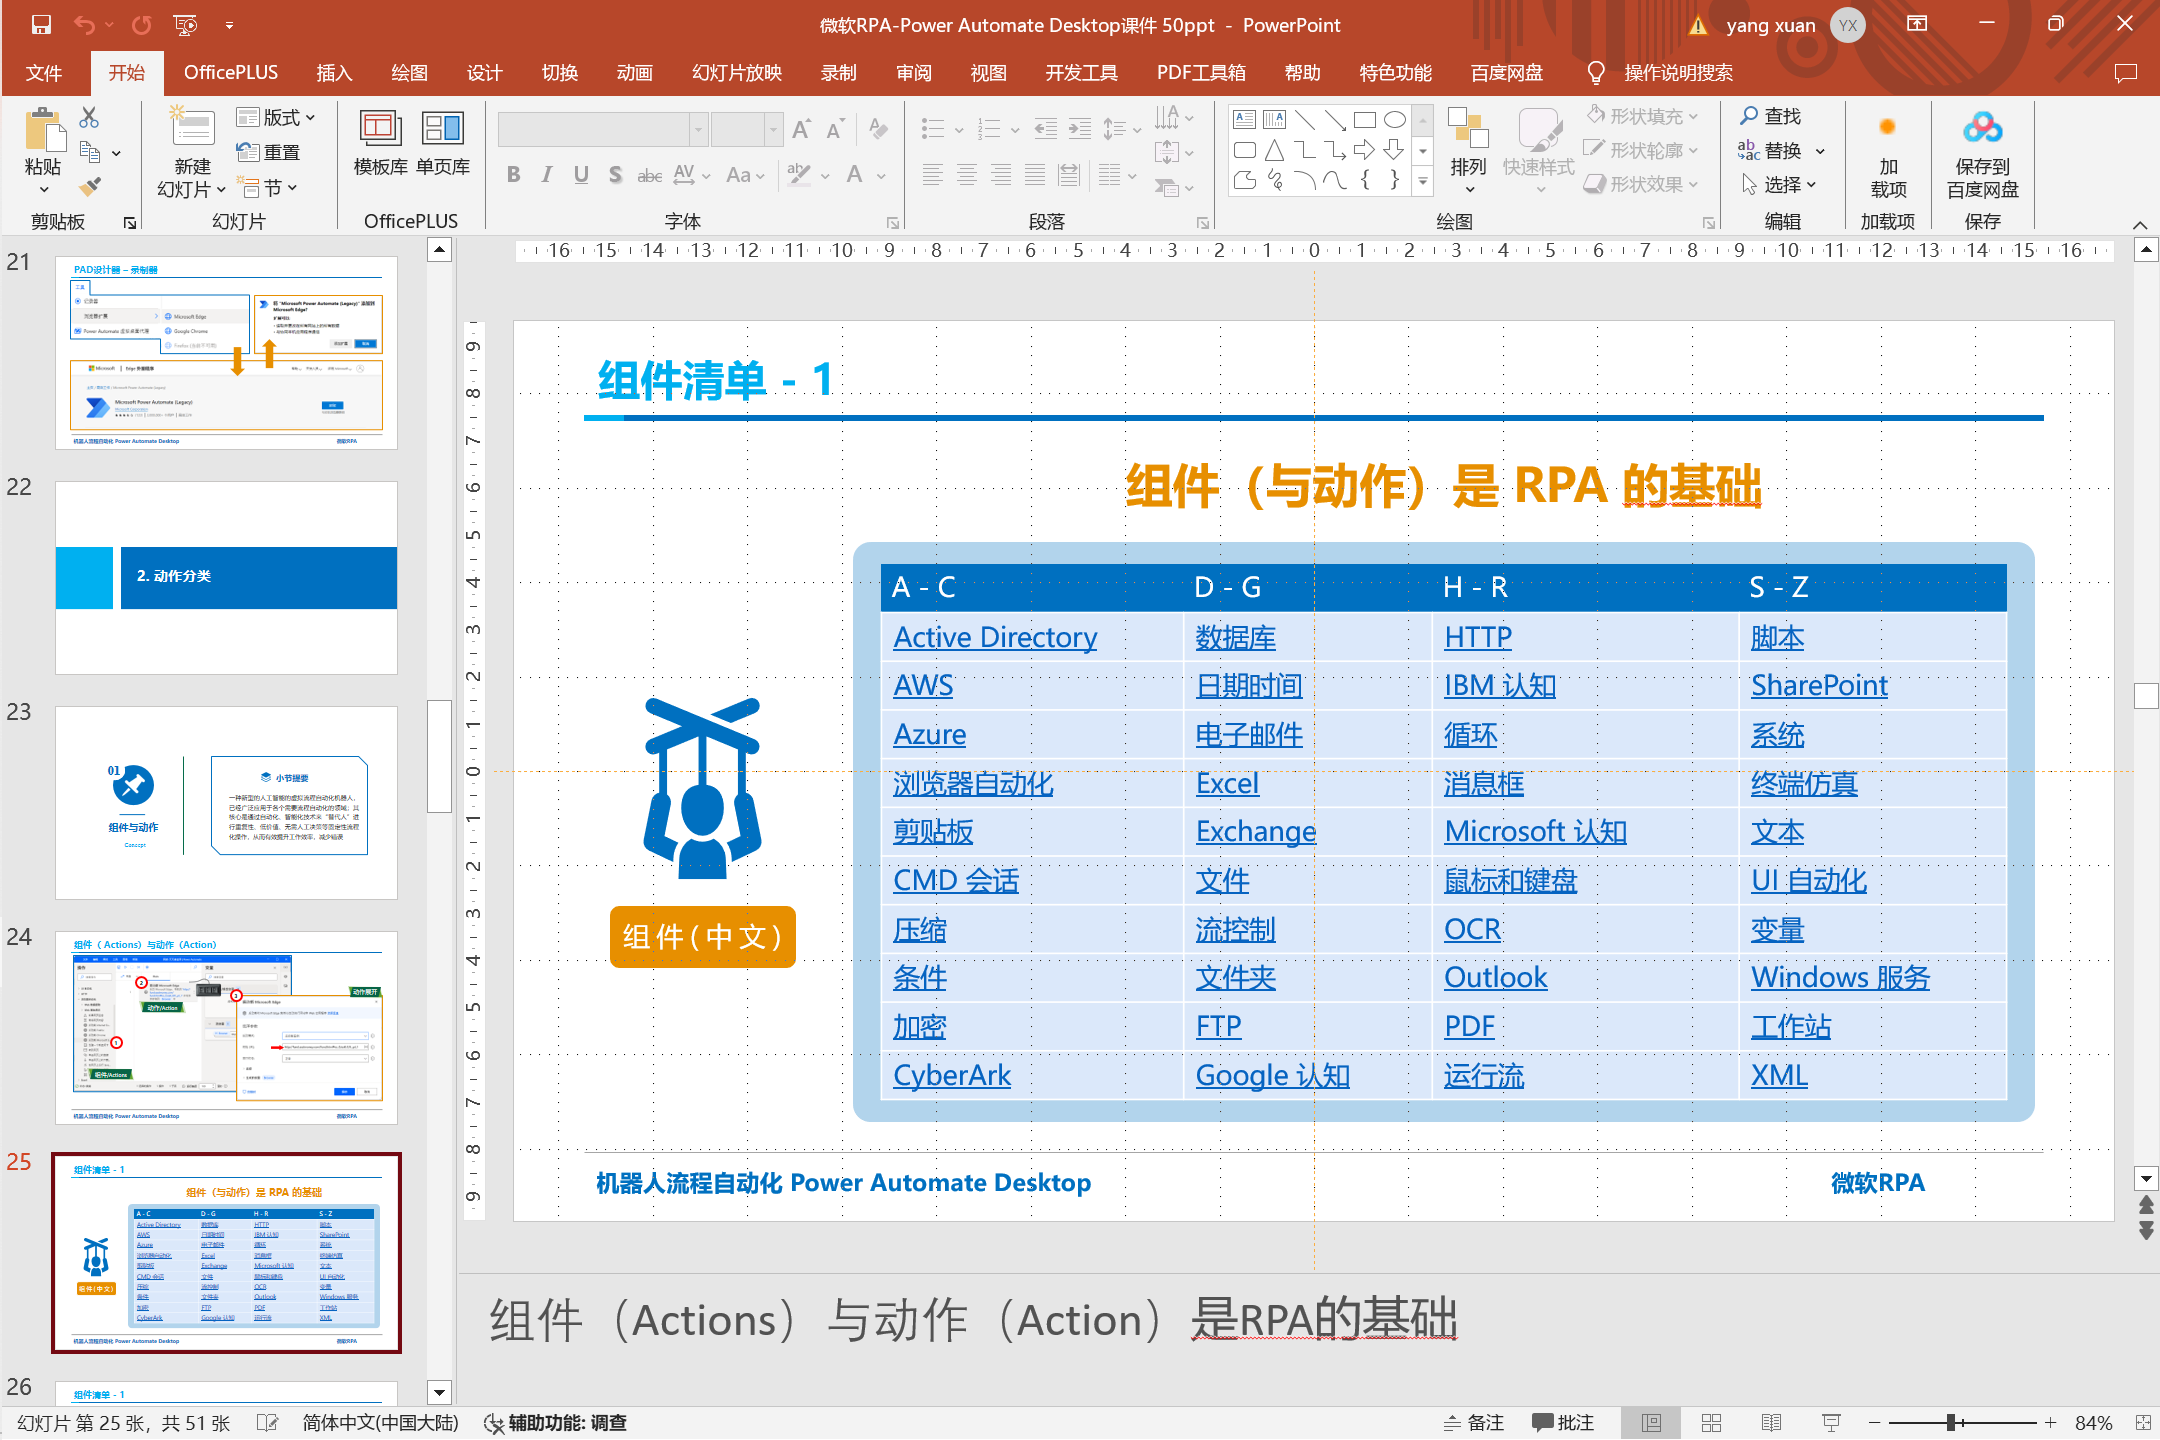Click the 替换 replace button
The height and width of the screenshot is (1440, 2160).
pos(1770,150)
